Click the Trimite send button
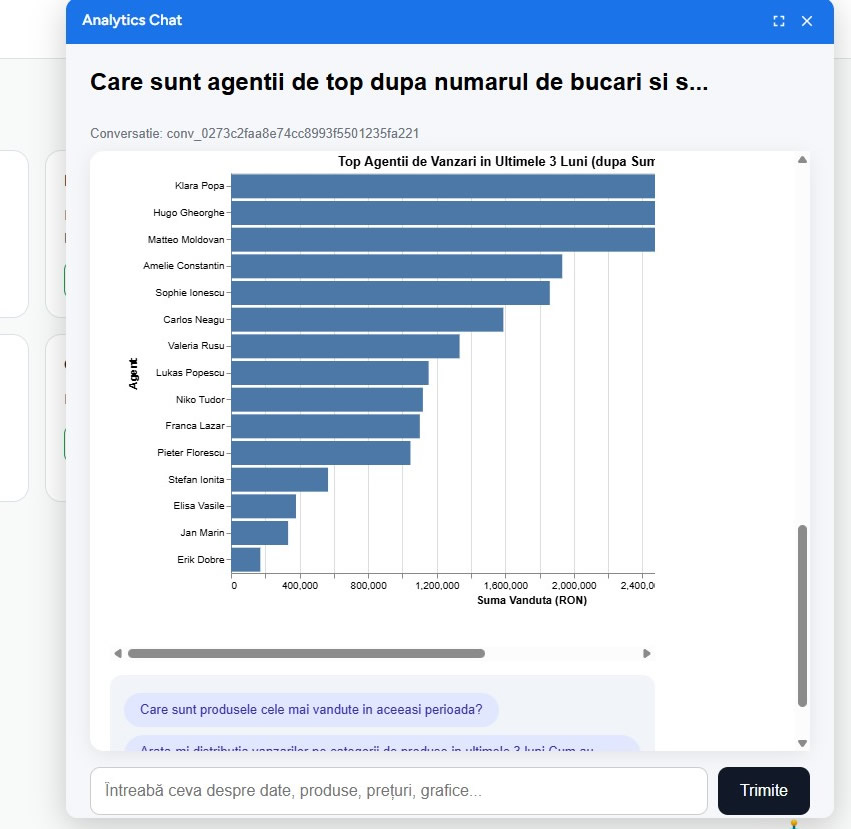 coord(764,790)
